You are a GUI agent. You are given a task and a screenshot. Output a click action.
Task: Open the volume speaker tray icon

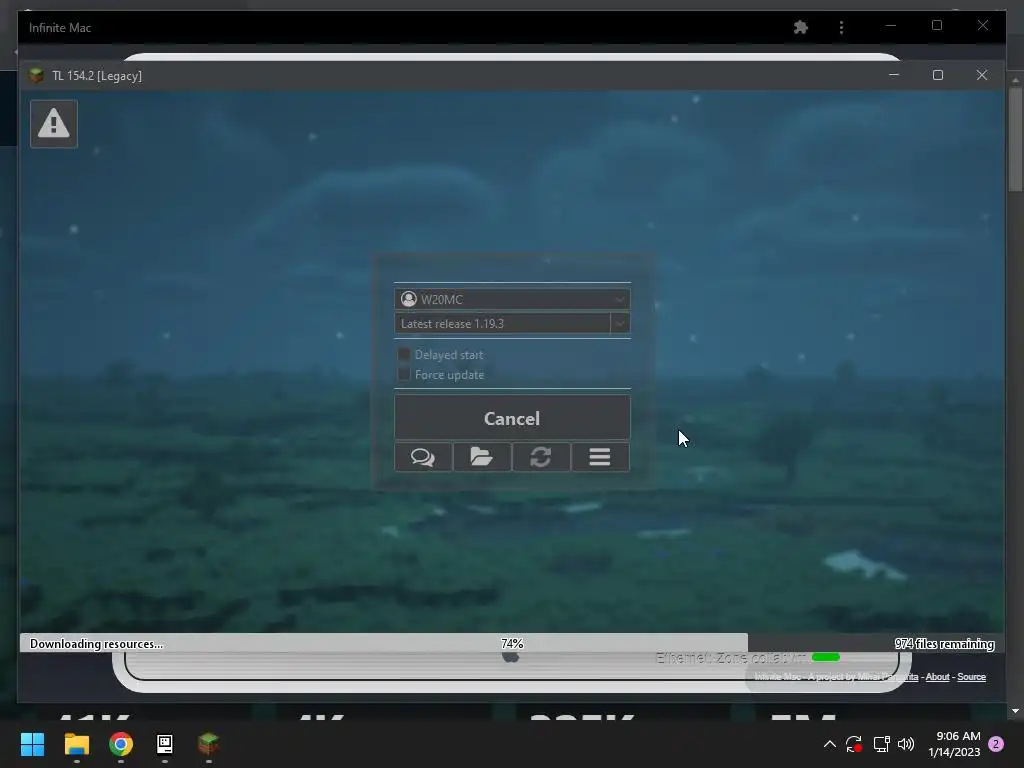[906, 744]
